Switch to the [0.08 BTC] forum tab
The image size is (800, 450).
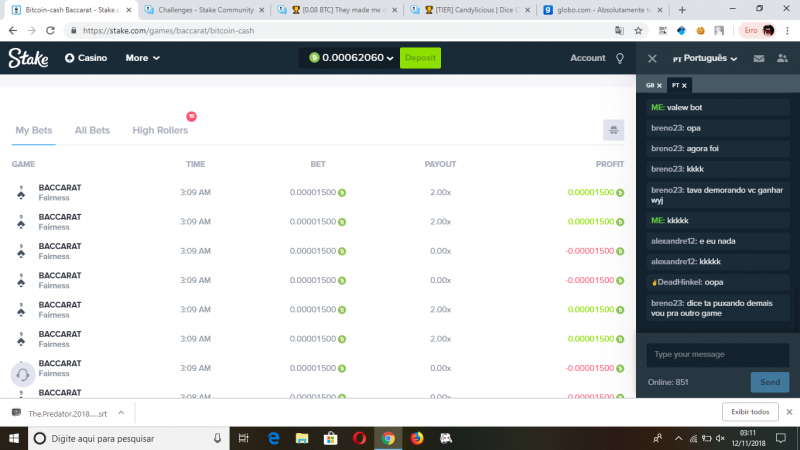click(x=338, y=10)
